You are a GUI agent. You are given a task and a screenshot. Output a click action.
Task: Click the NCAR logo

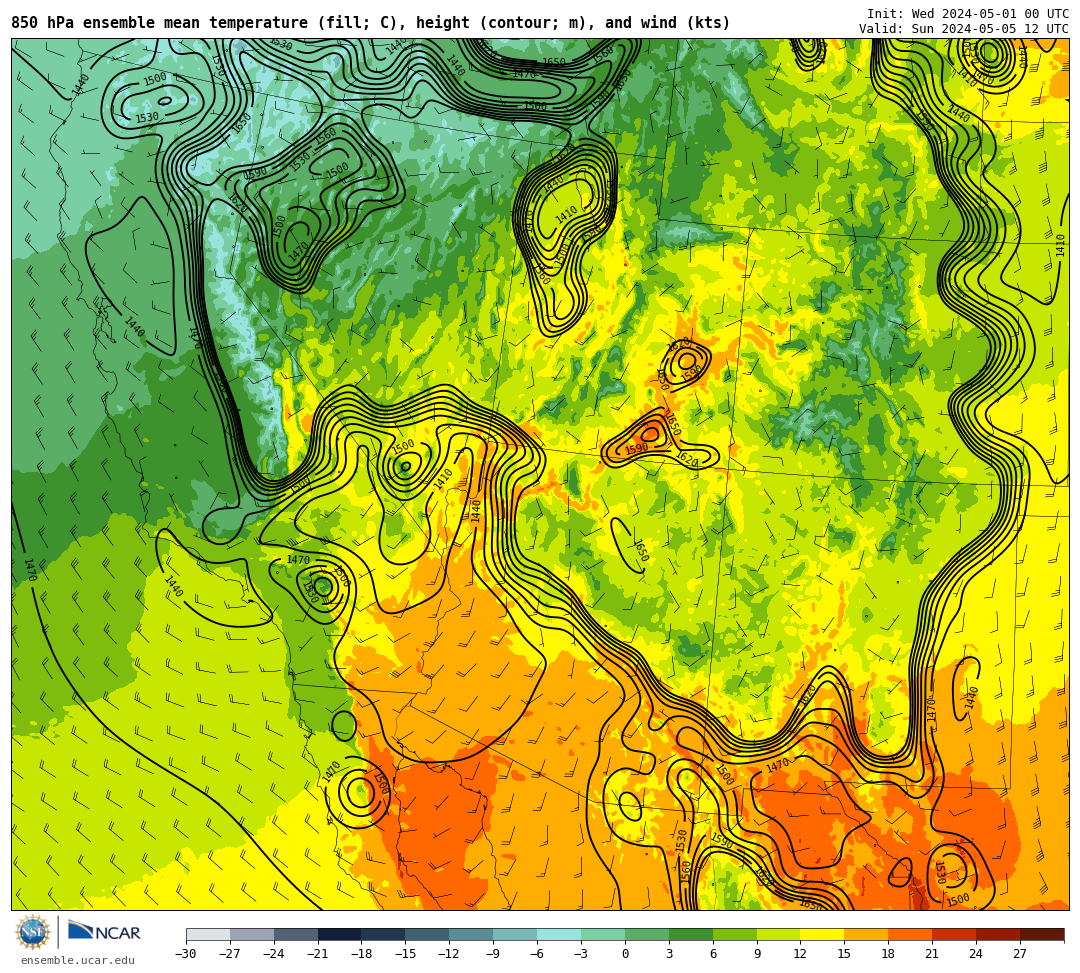[104, 932]
